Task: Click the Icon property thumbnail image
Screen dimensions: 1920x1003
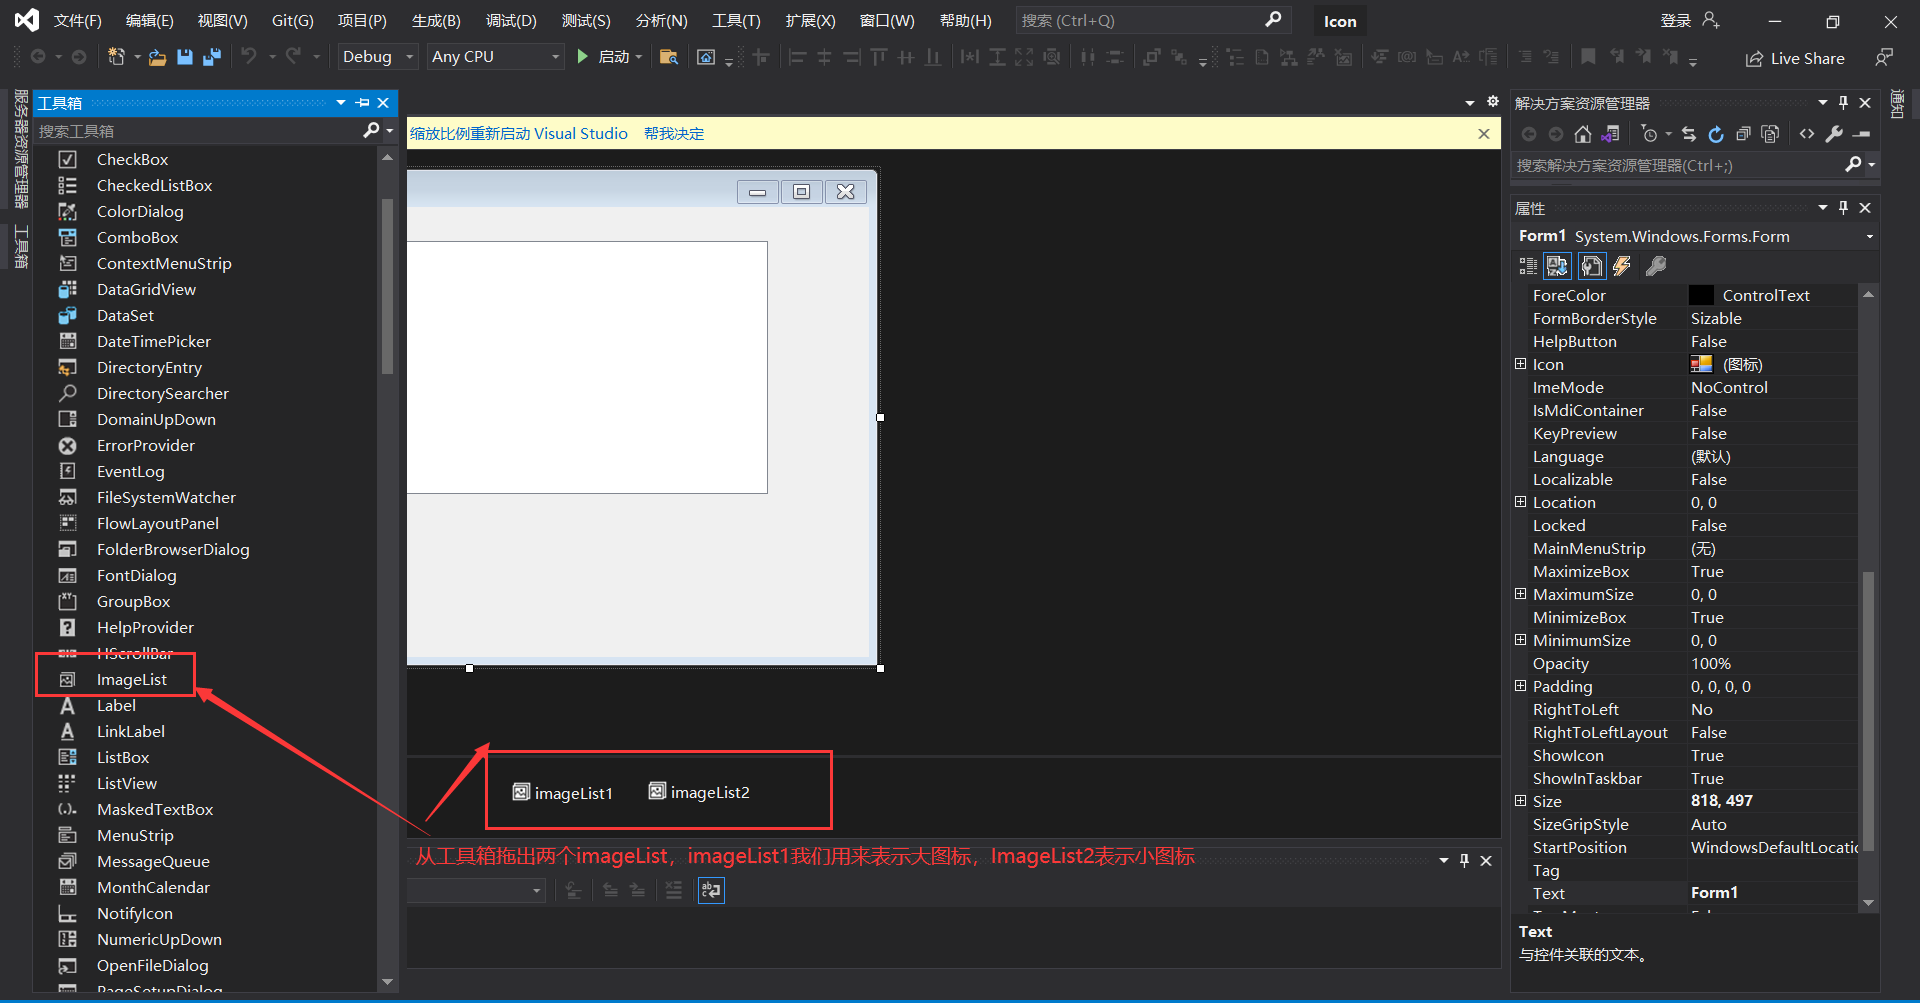Action: tap(1701, 364)
